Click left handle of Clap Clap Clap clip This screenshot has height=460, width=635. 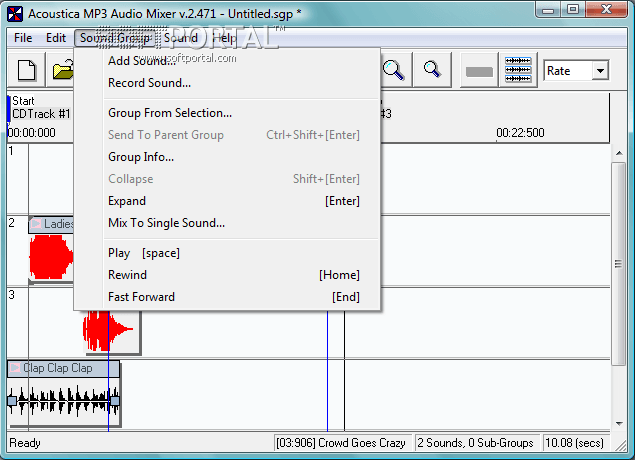tap(12, 401)
